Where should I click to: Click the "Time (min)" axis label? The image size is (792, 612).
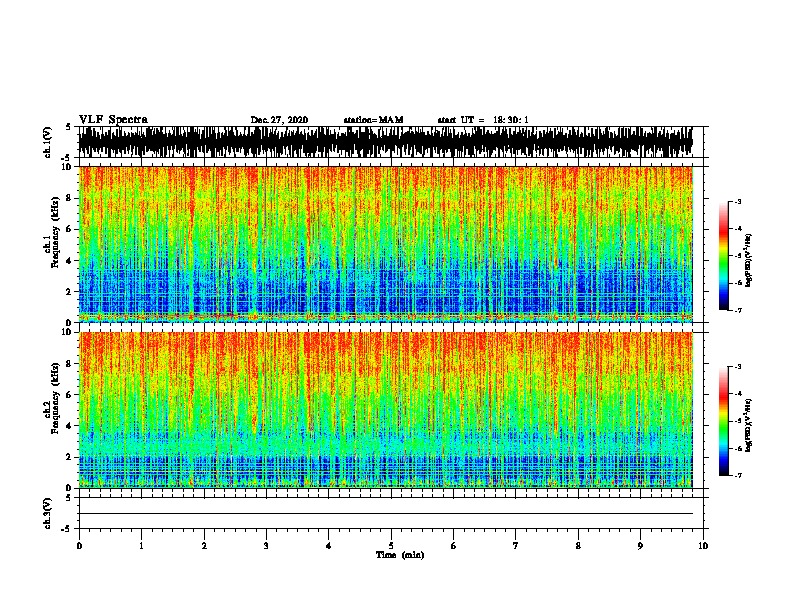pyautogui.click(x=400, y=555)
